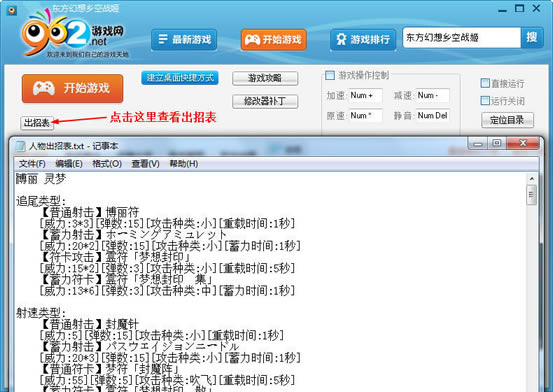Open the 查看(V) menu
Viewport: 553px width, 392px height.
point(145,164)
